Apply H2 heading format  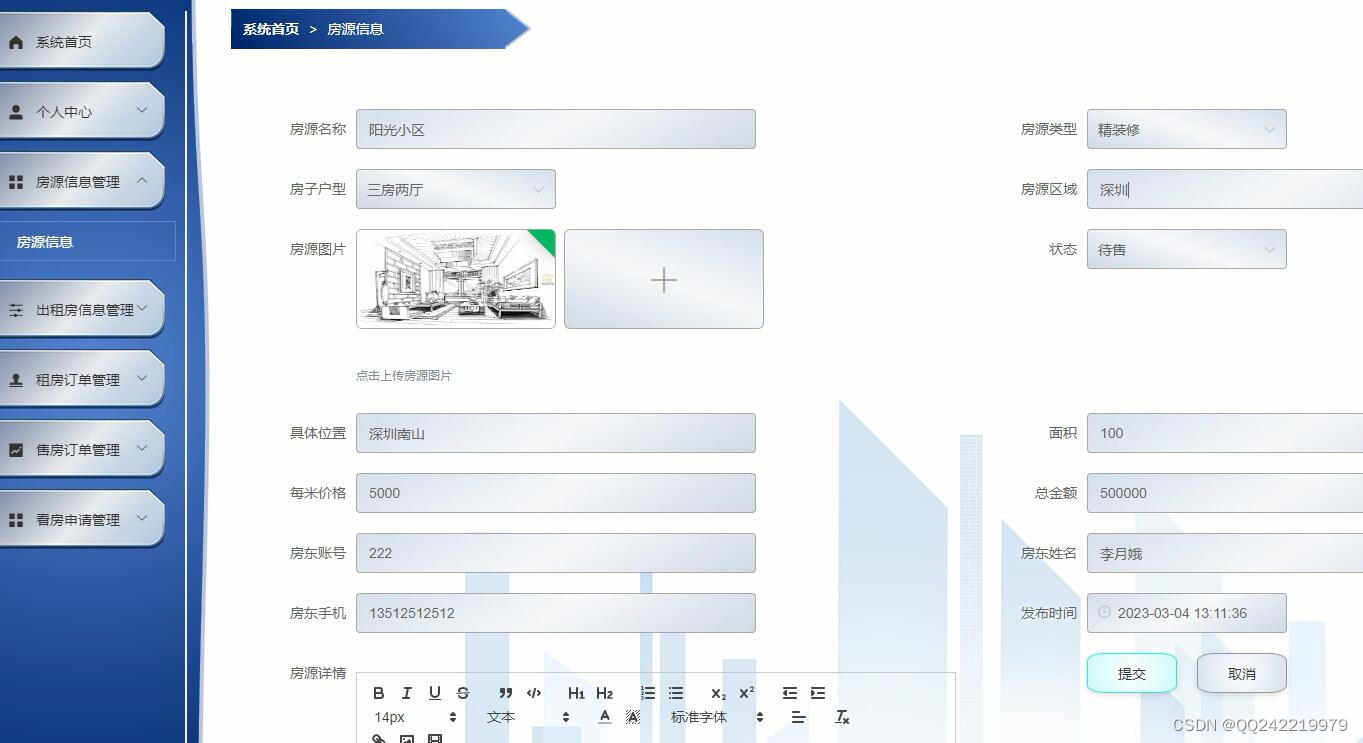pos(604,692)
